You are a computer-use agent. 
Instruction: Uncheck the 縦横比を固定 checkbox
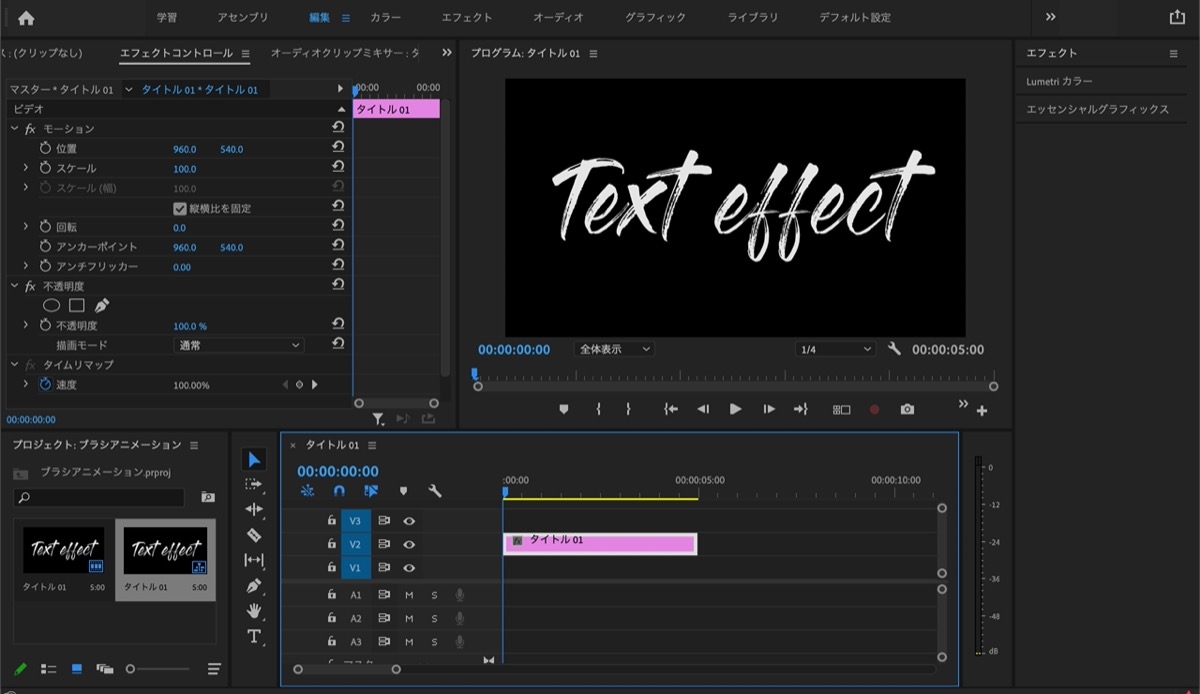click(x=180, y=208)
